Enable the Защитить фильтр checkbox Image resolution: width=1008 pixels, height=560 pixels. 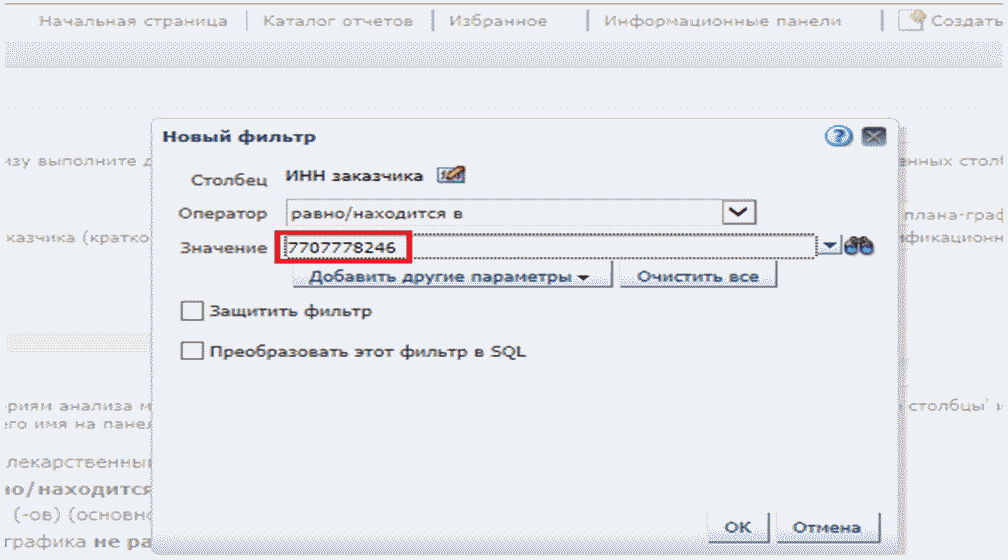[x=192, y=311]
